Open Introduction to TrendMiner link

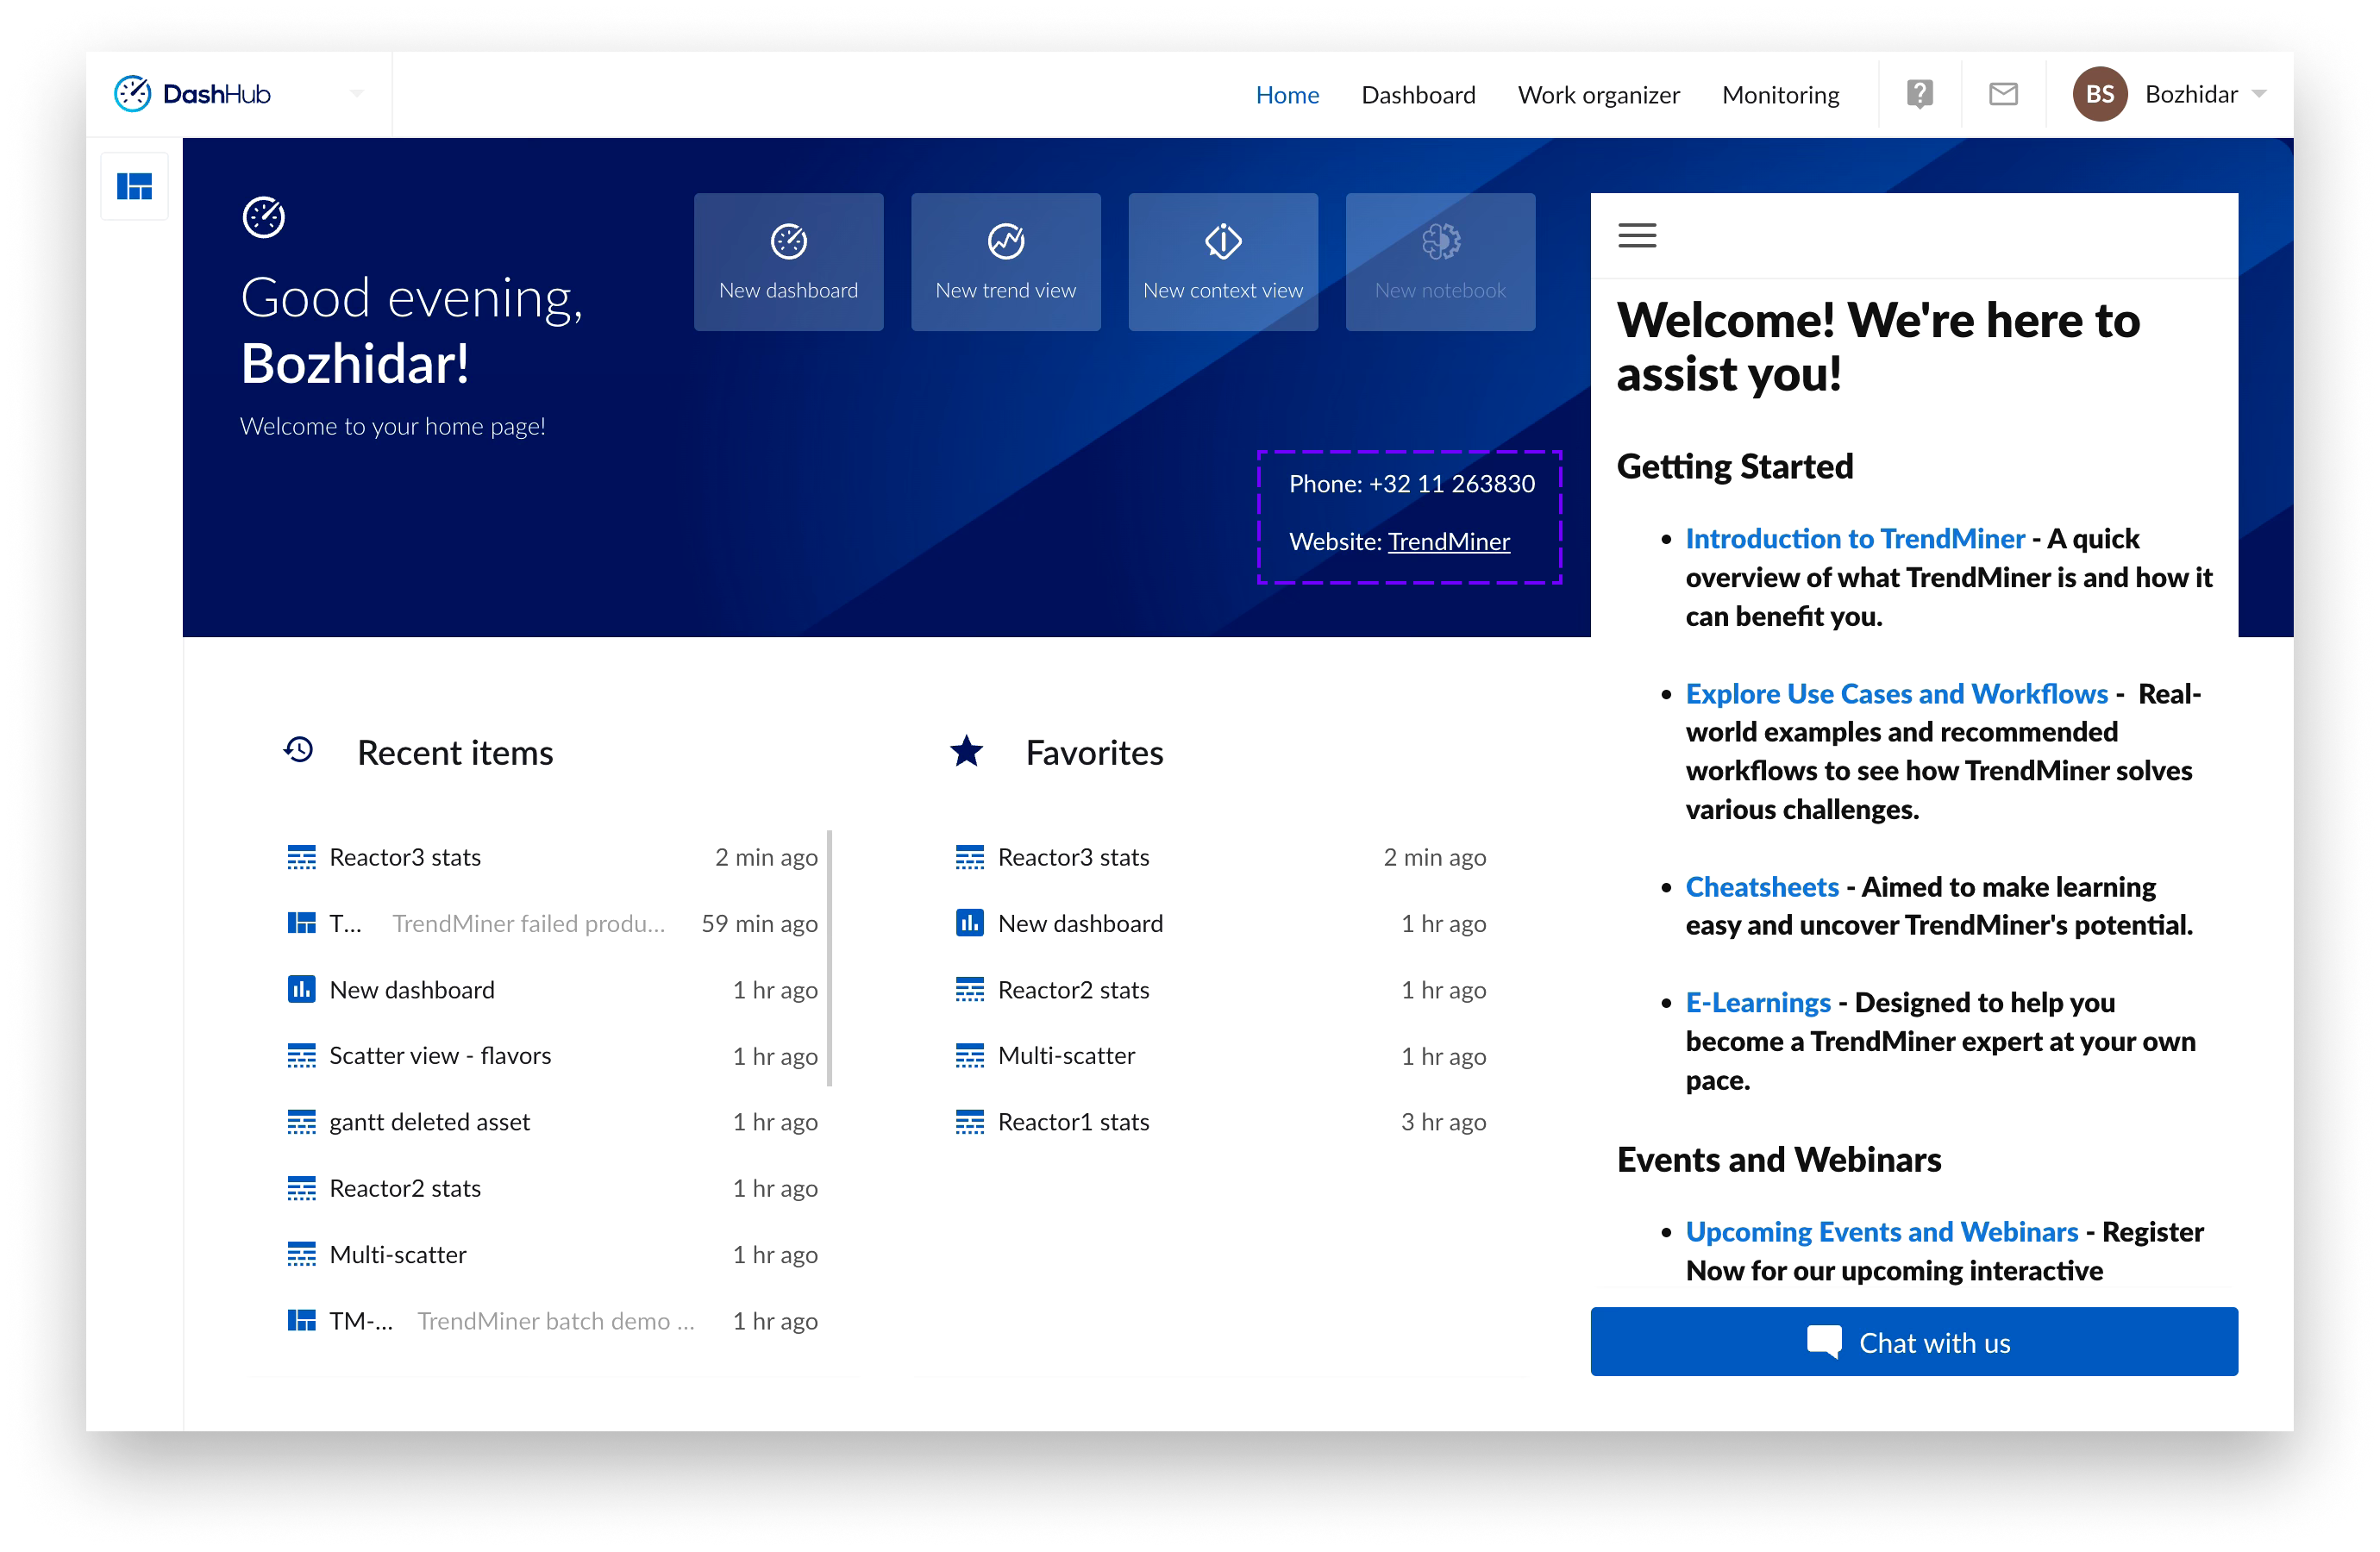(x=1854, y=539)
